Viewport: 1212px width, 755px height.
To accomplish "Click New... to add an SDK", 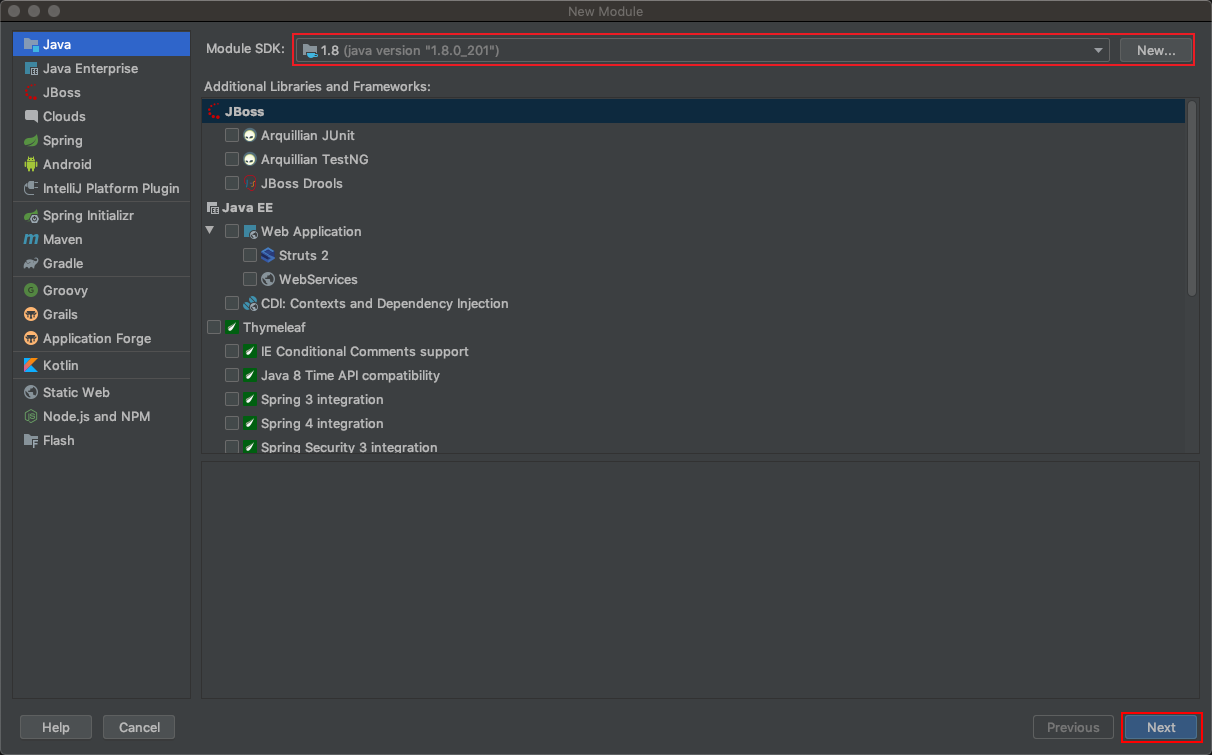I will [1156, 50].
